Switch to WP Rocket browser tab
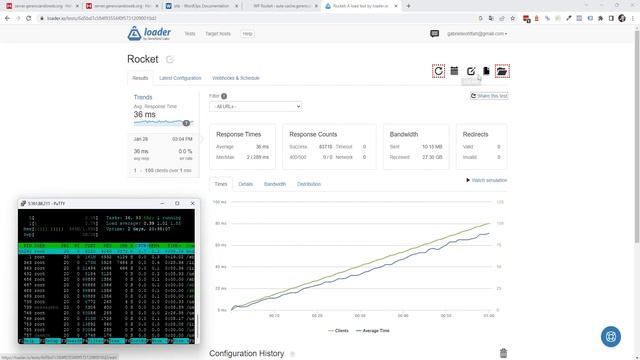 282,6
